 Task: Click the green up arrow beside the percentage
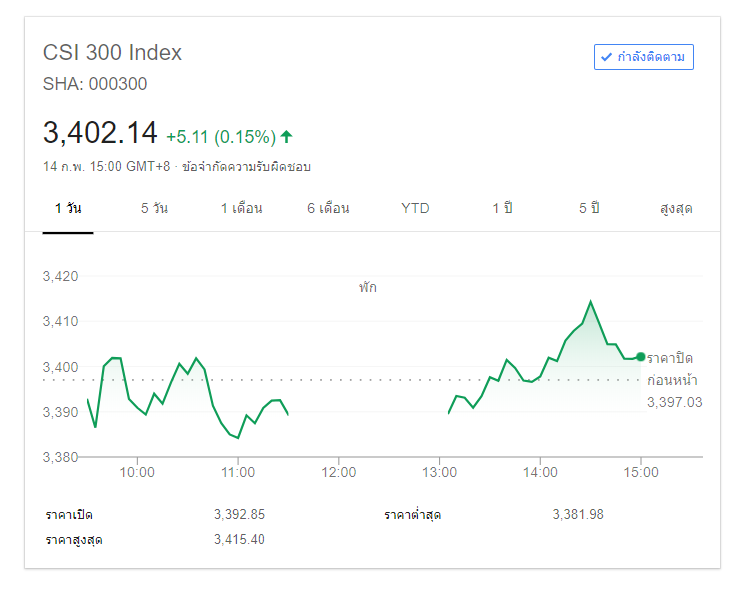(287, 136)
